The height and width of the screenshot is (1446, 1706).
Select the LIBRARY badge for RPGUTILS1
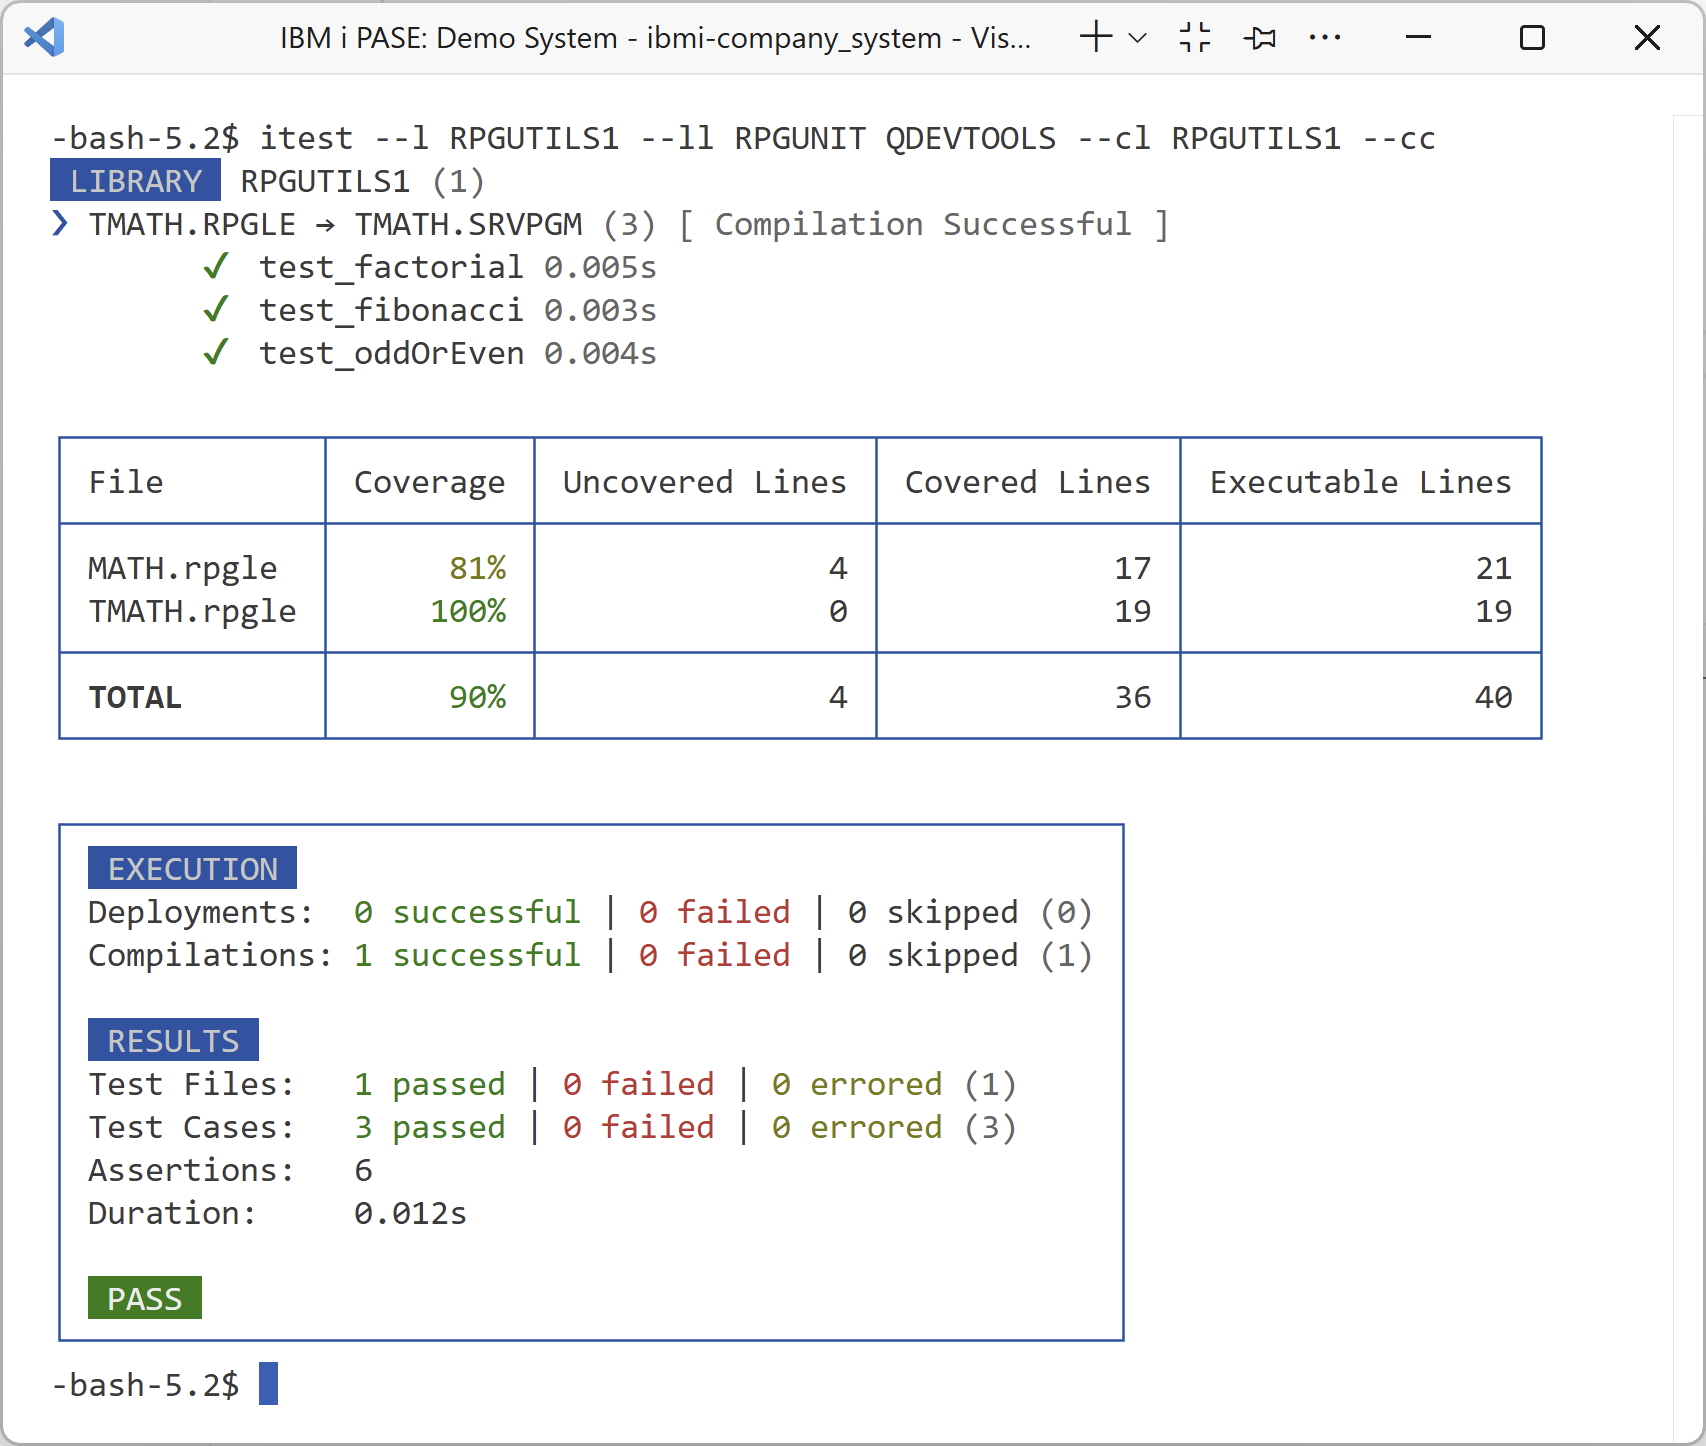point(135,181)
